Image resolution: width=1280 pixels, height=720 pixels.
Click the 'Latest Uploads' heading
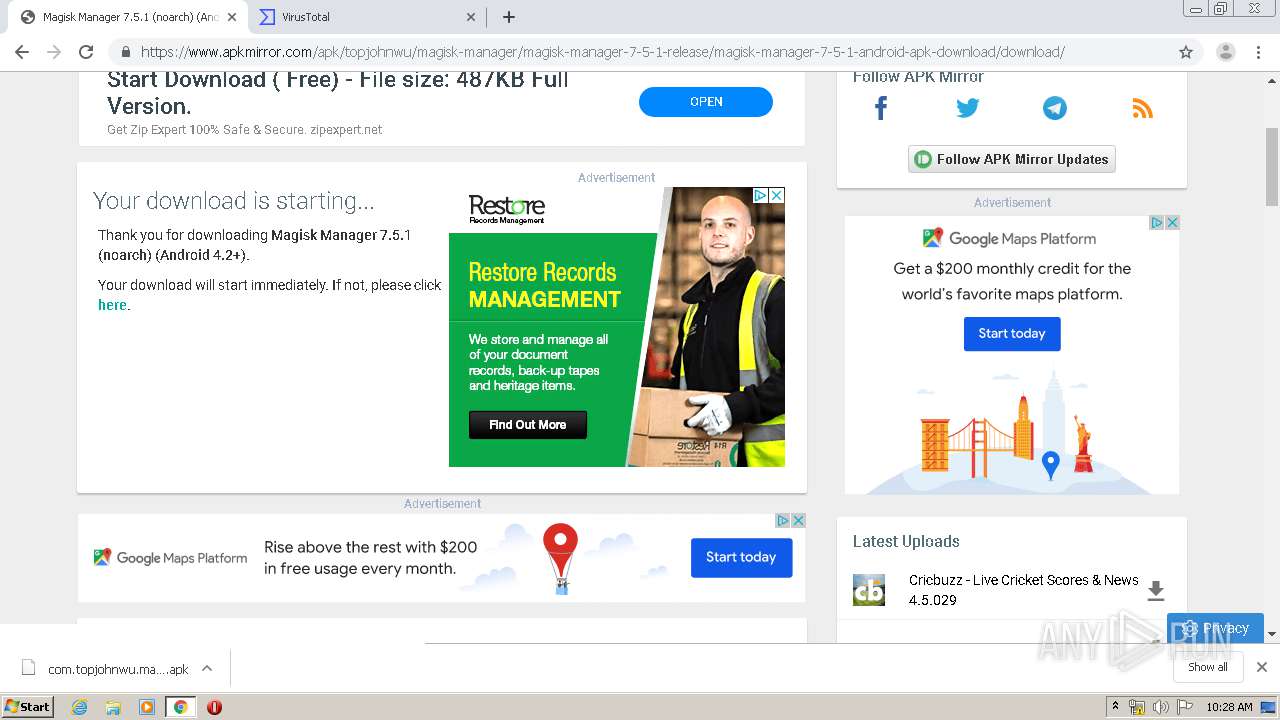pyautogui.click(x=906, y=541)
